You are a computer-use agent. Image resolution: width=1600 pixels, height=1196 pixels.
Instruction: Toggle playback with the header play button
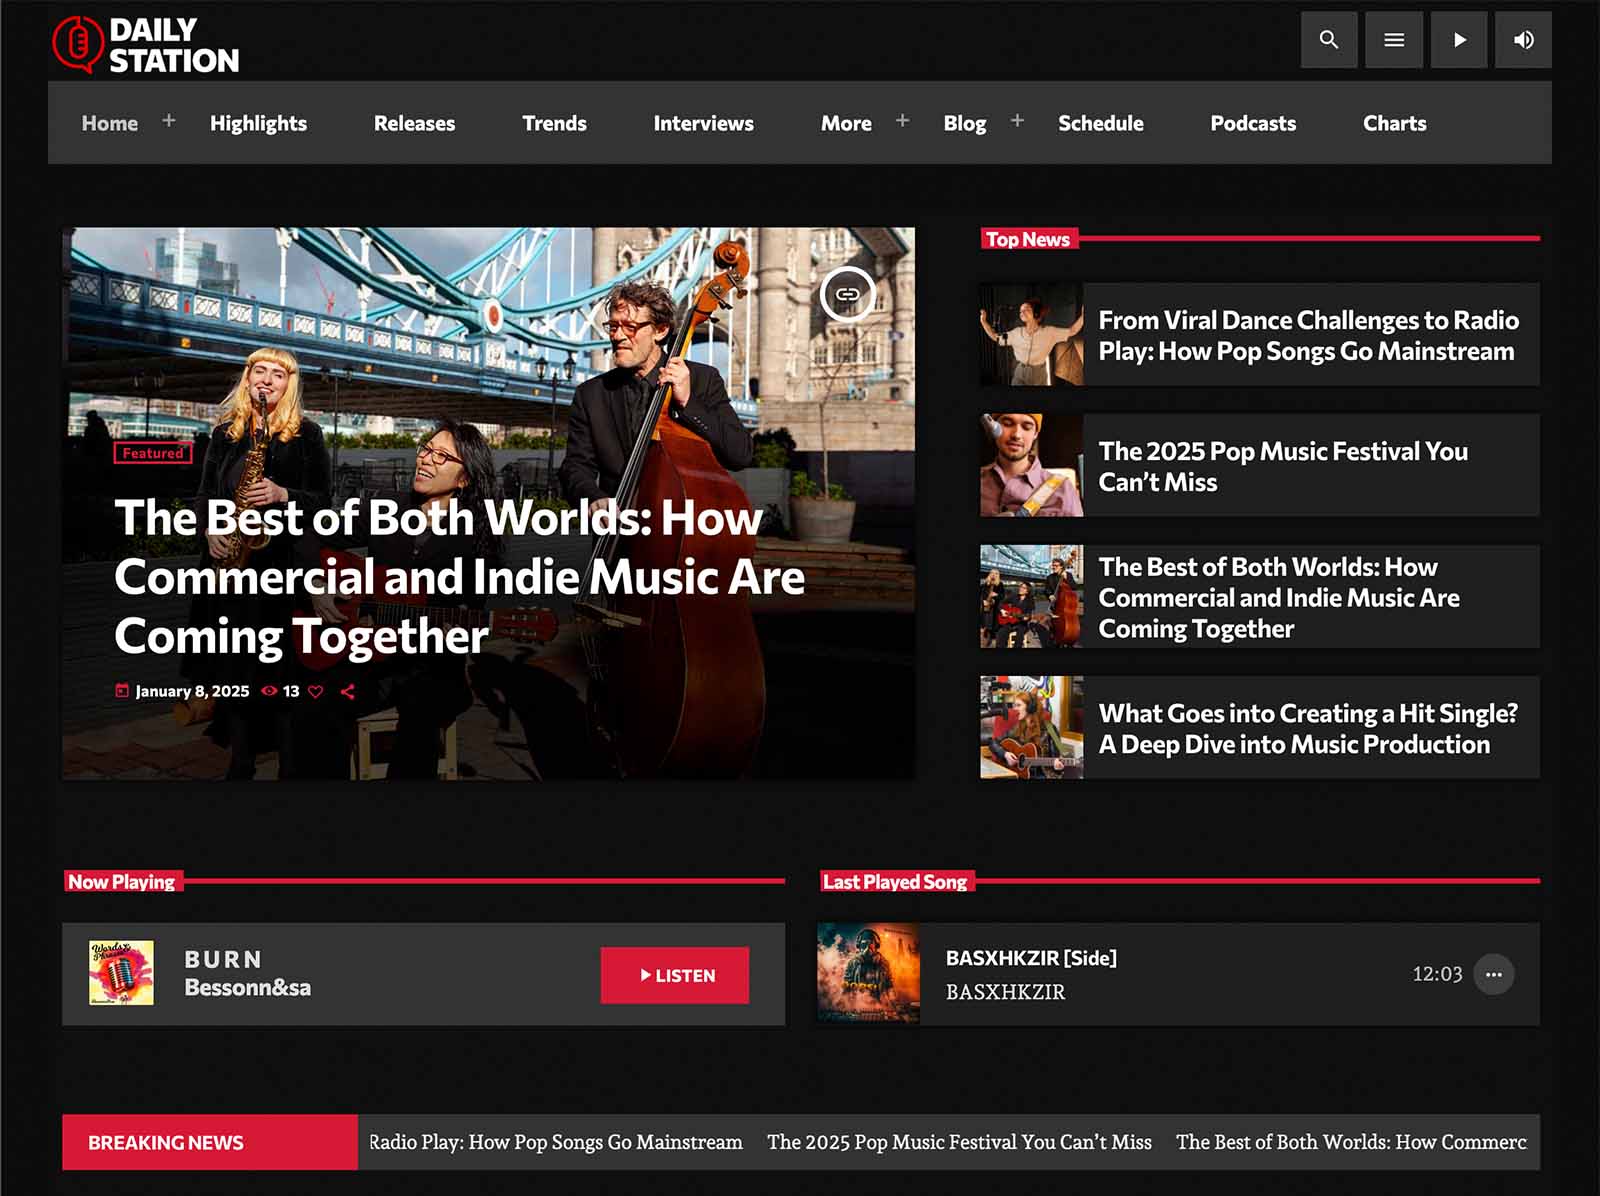coord(1458,40)
